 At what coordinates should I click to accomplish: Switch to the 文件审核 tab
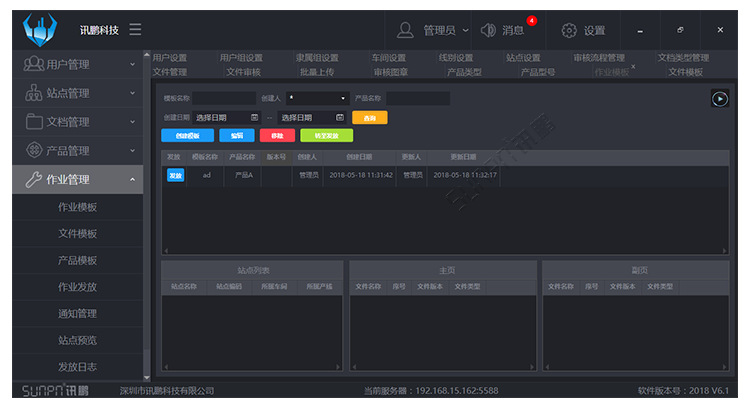[x=243, y=72]
